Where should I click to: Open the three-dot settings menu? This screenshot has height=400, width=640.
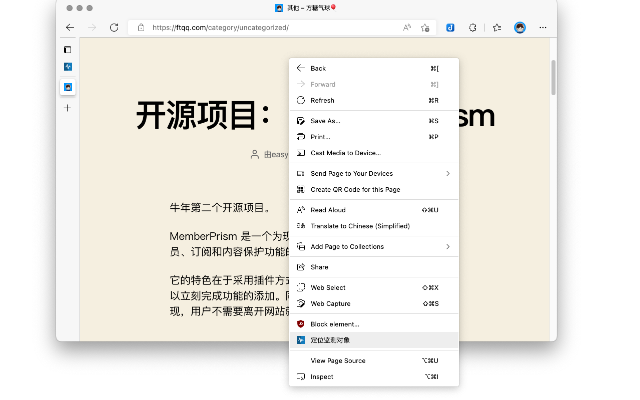click(542, 27)
